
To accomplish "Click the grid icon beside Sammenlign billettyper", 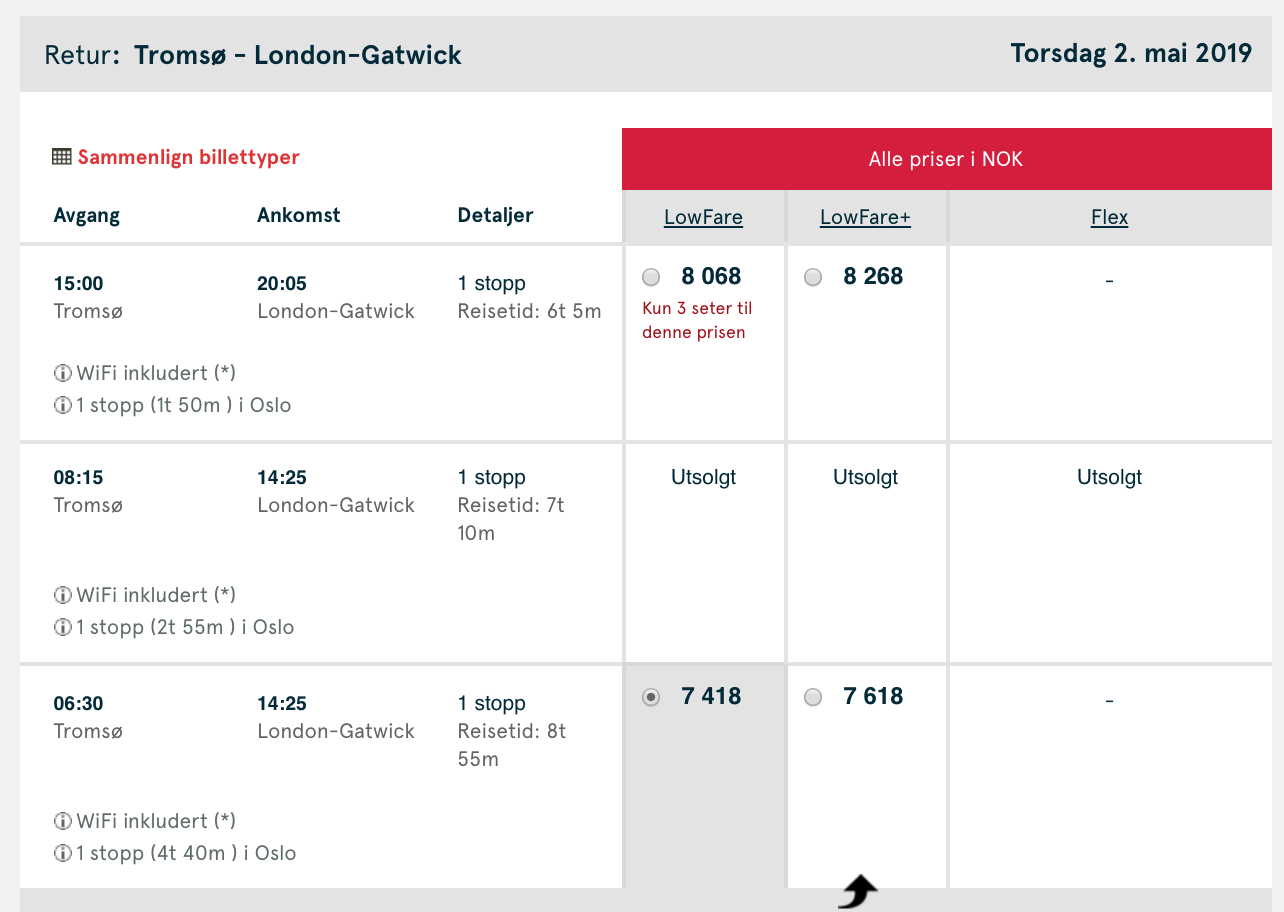I will (x=62, y=157).
